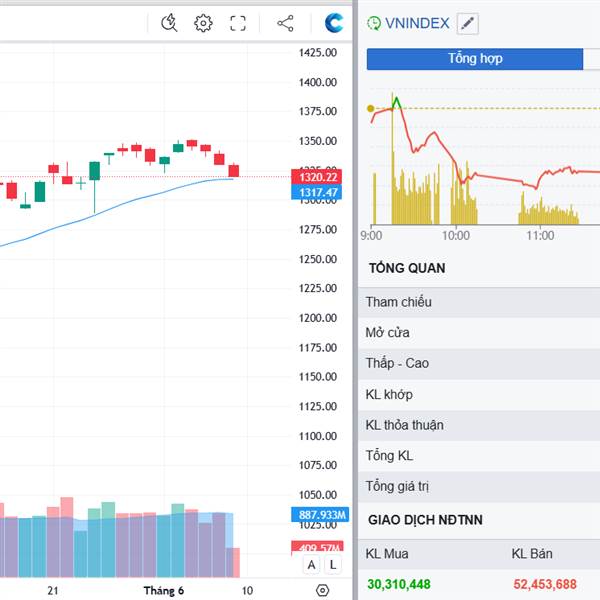Click the 10:00 label on intraday chart
The image size is (600, 600).
[x=456, y=236]
